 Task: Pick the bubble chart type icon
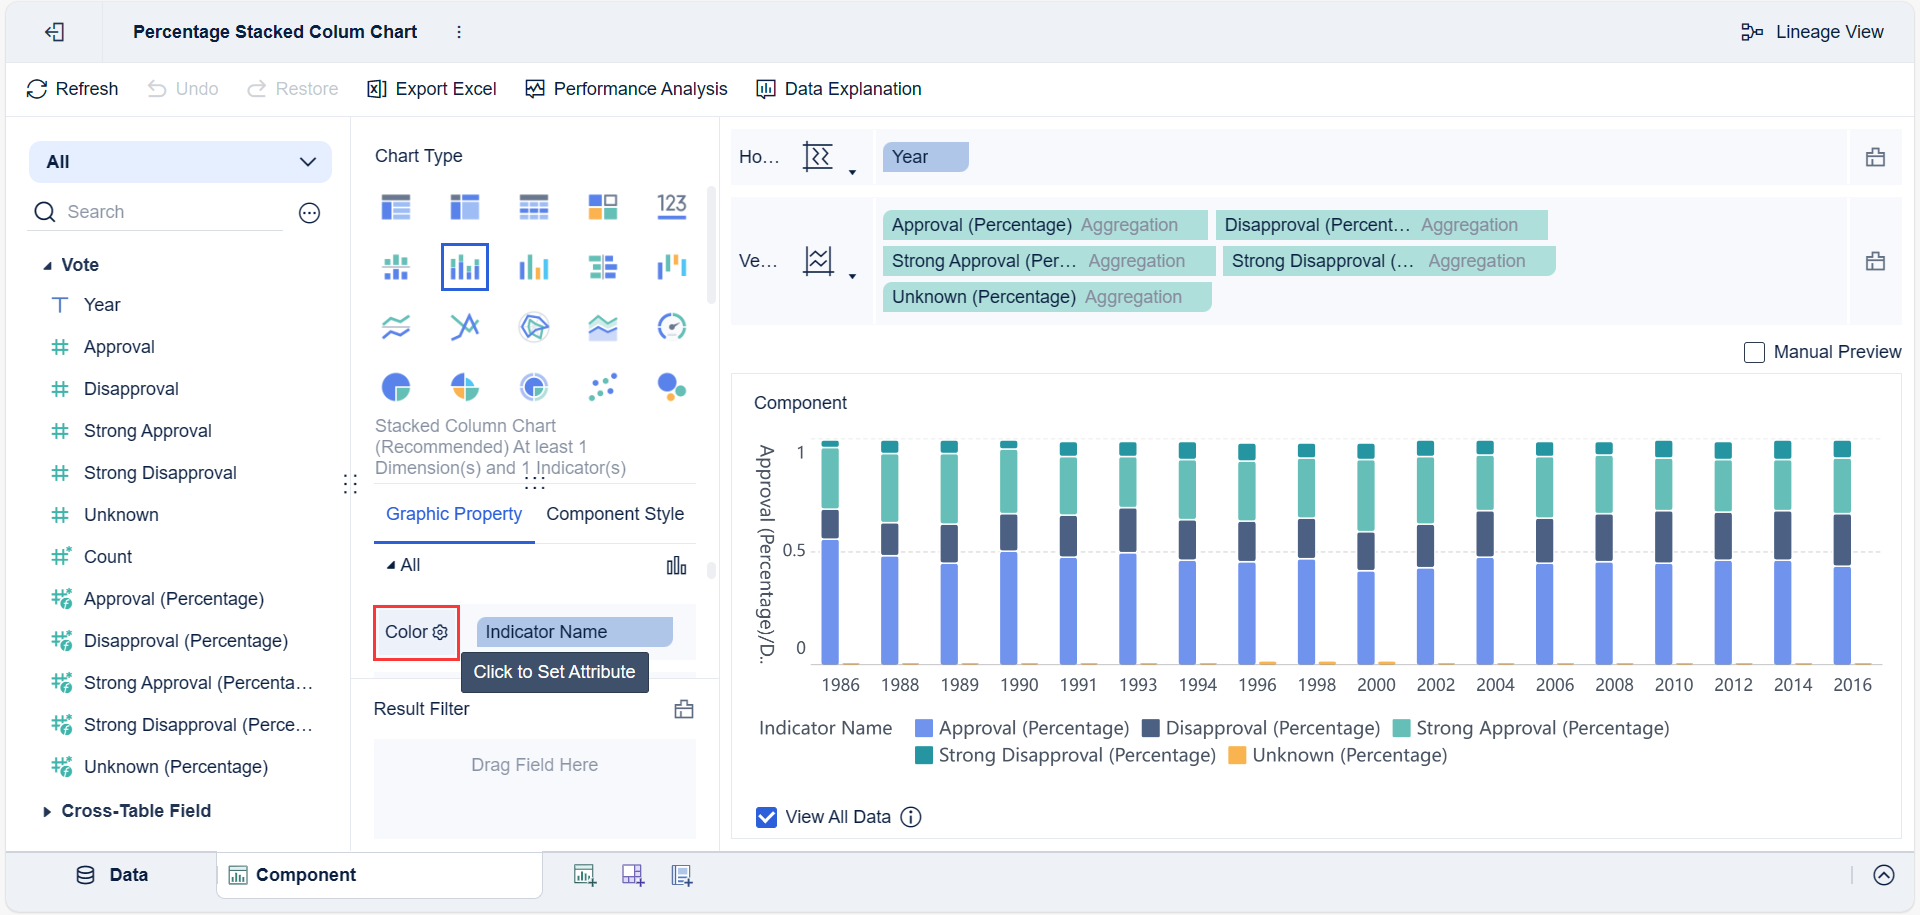coord(672,386)
